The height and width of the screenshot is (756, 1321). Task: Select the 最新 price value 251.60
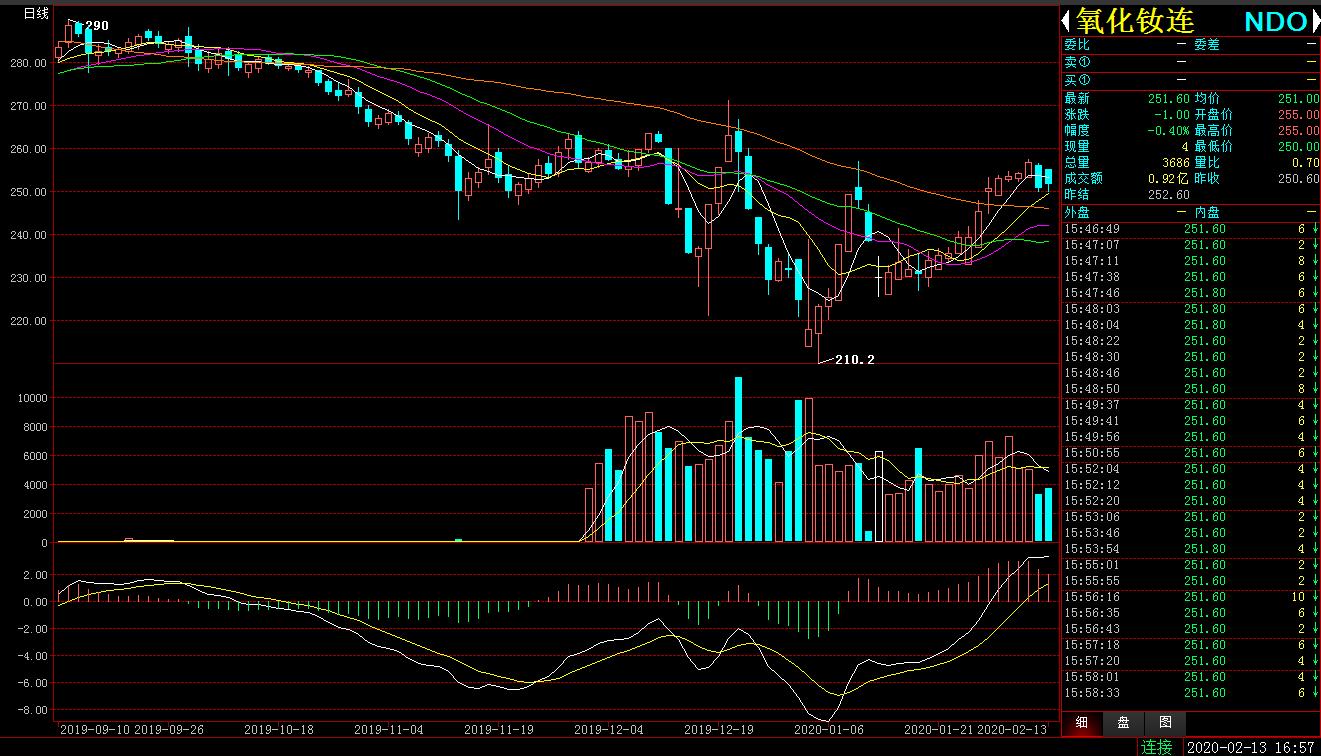pos(1167,99)
